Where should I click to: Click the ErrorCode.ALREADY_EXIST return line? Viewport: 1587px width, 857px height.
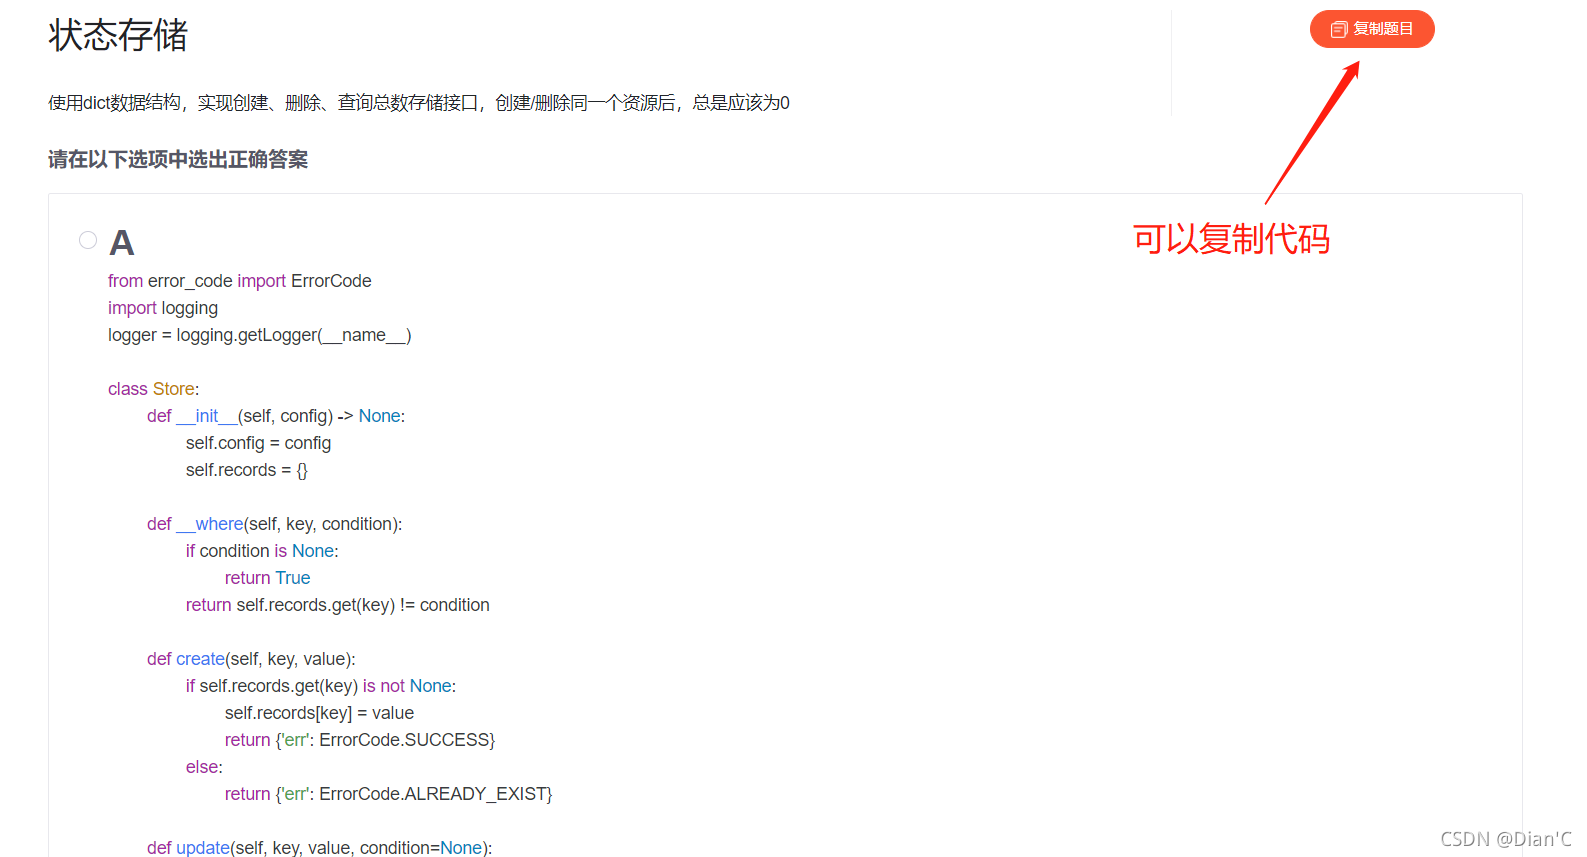click(x=388, y=794)
